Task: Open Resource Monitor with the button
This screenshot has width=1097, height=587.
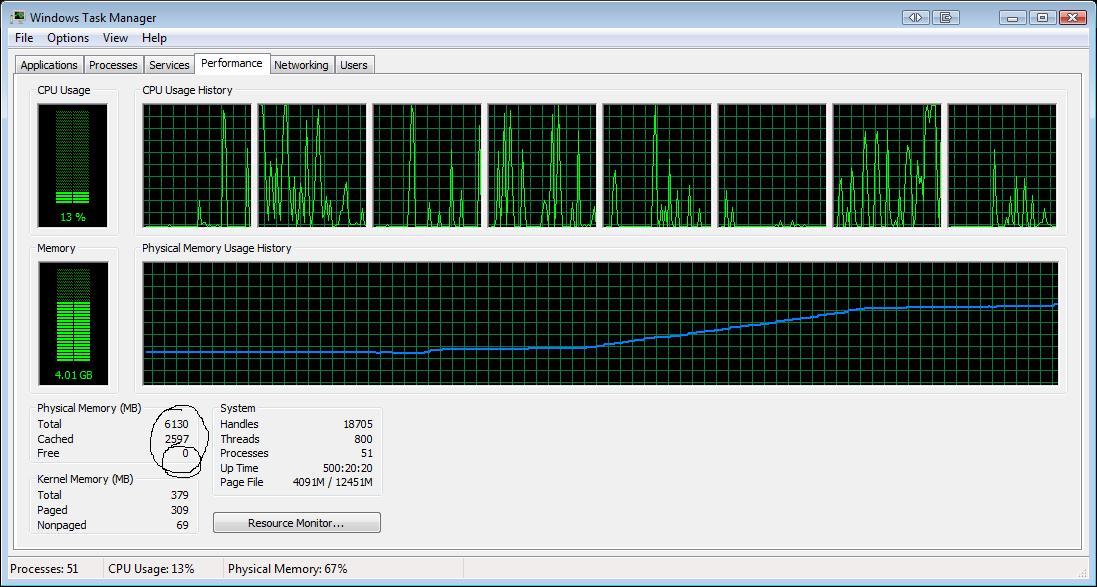Action: 297,523
